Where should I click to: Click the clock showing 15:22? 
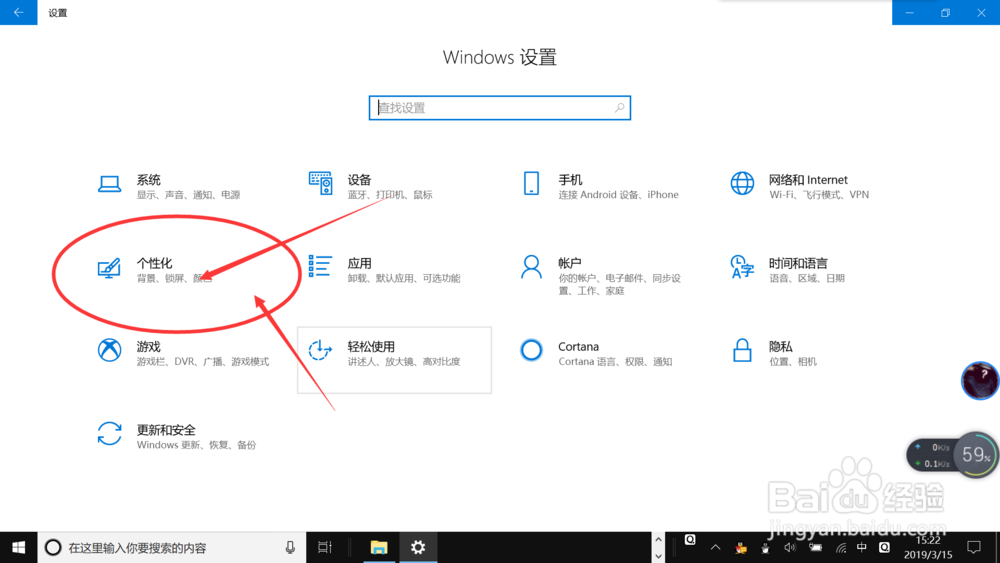click(x=928, y=540)
